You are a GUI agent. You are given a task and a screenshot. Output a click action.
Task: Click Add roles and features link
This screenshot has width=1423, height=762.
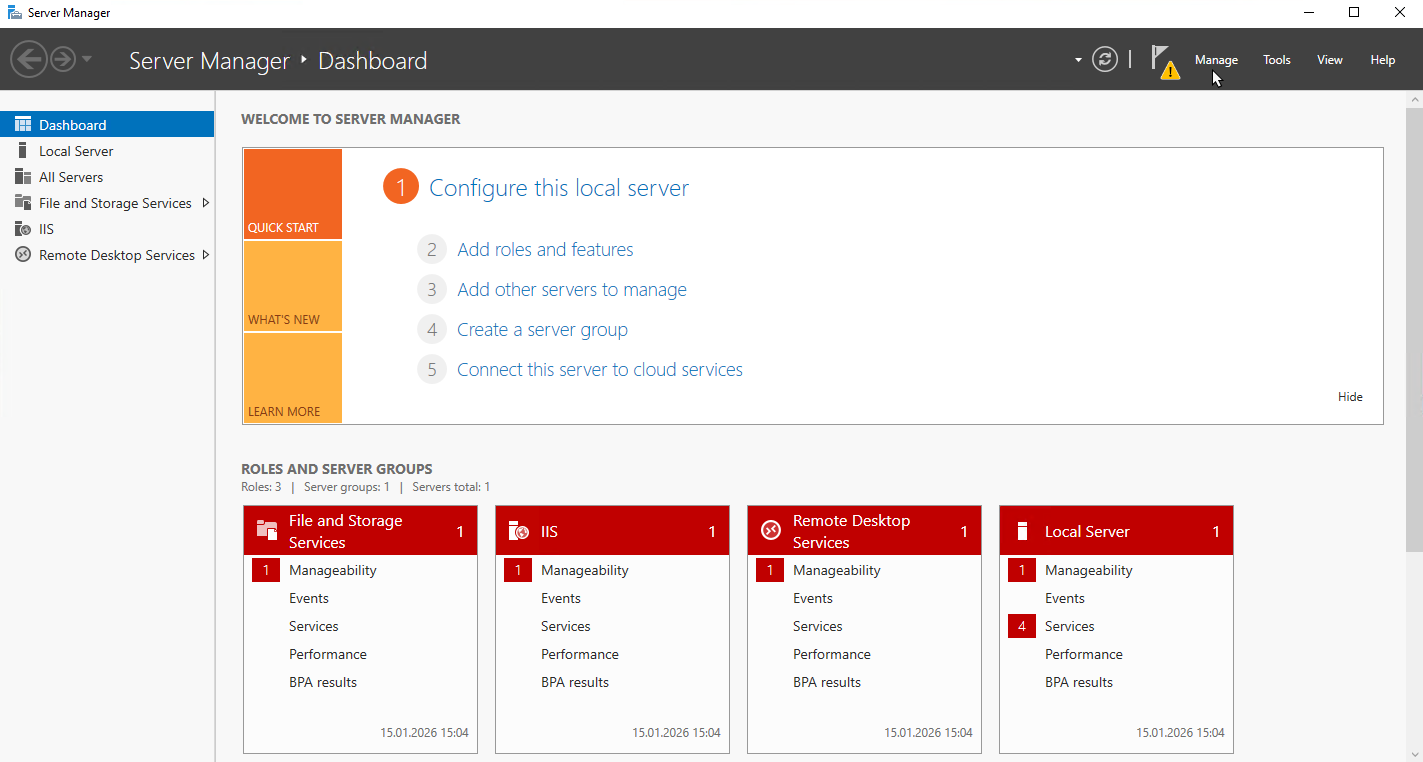pyautogui.click(x=545, y=250)
